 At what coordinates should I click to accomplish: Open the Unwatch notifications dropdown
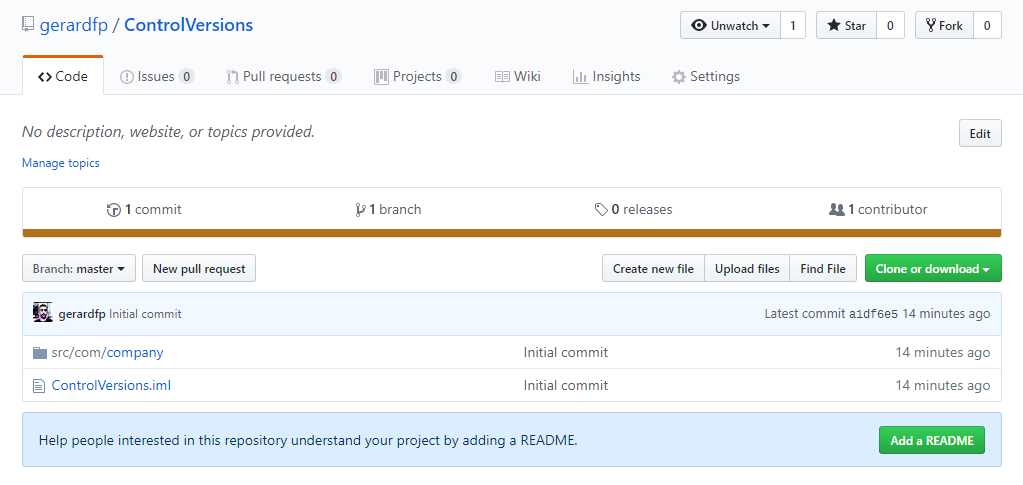[x=730, y=26]
